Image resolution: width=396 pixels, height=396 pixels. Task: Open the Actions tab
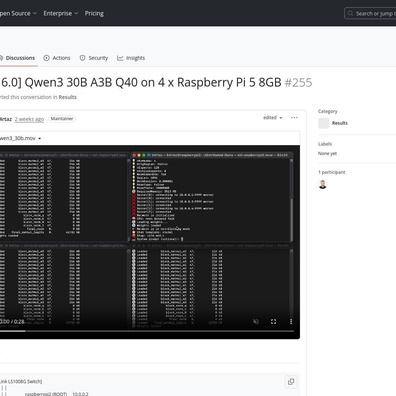[x=57, y=58]
